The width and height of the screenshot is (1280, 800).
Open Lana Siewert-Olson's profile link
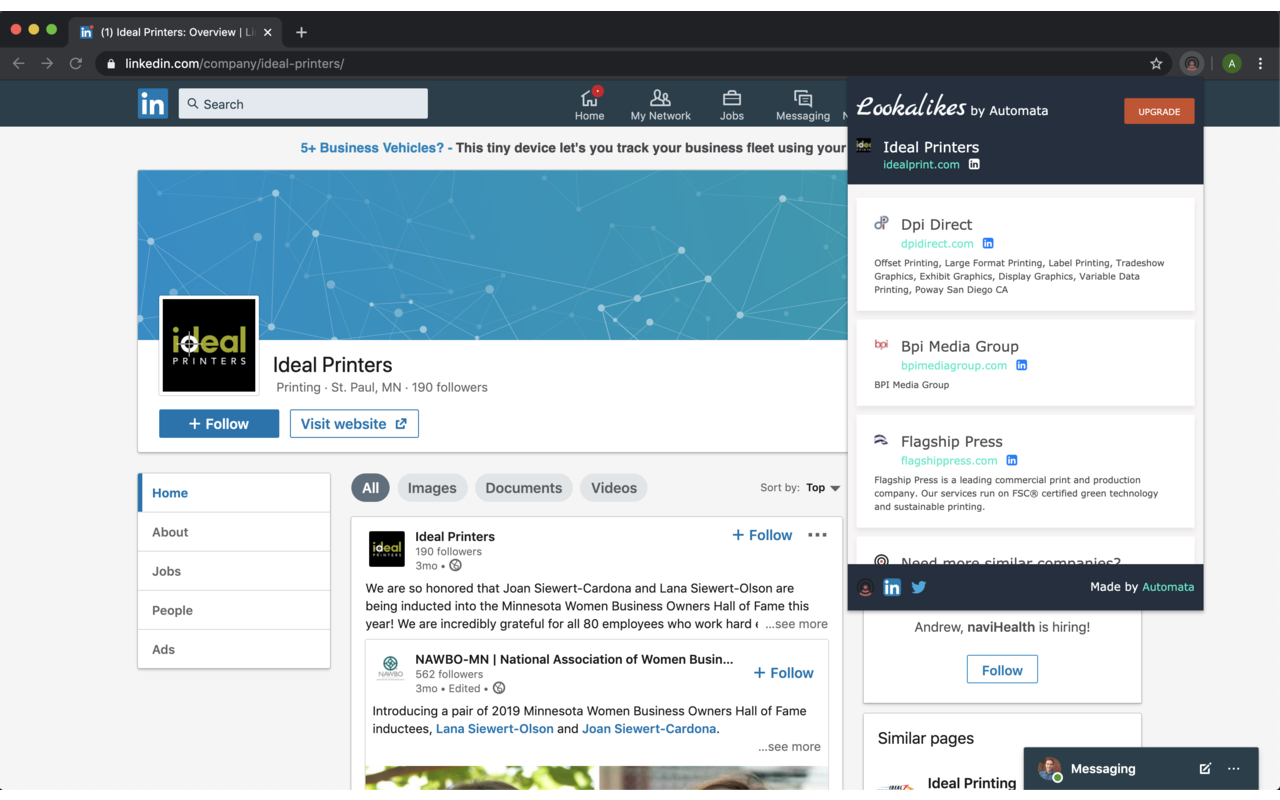click(494, 729)
